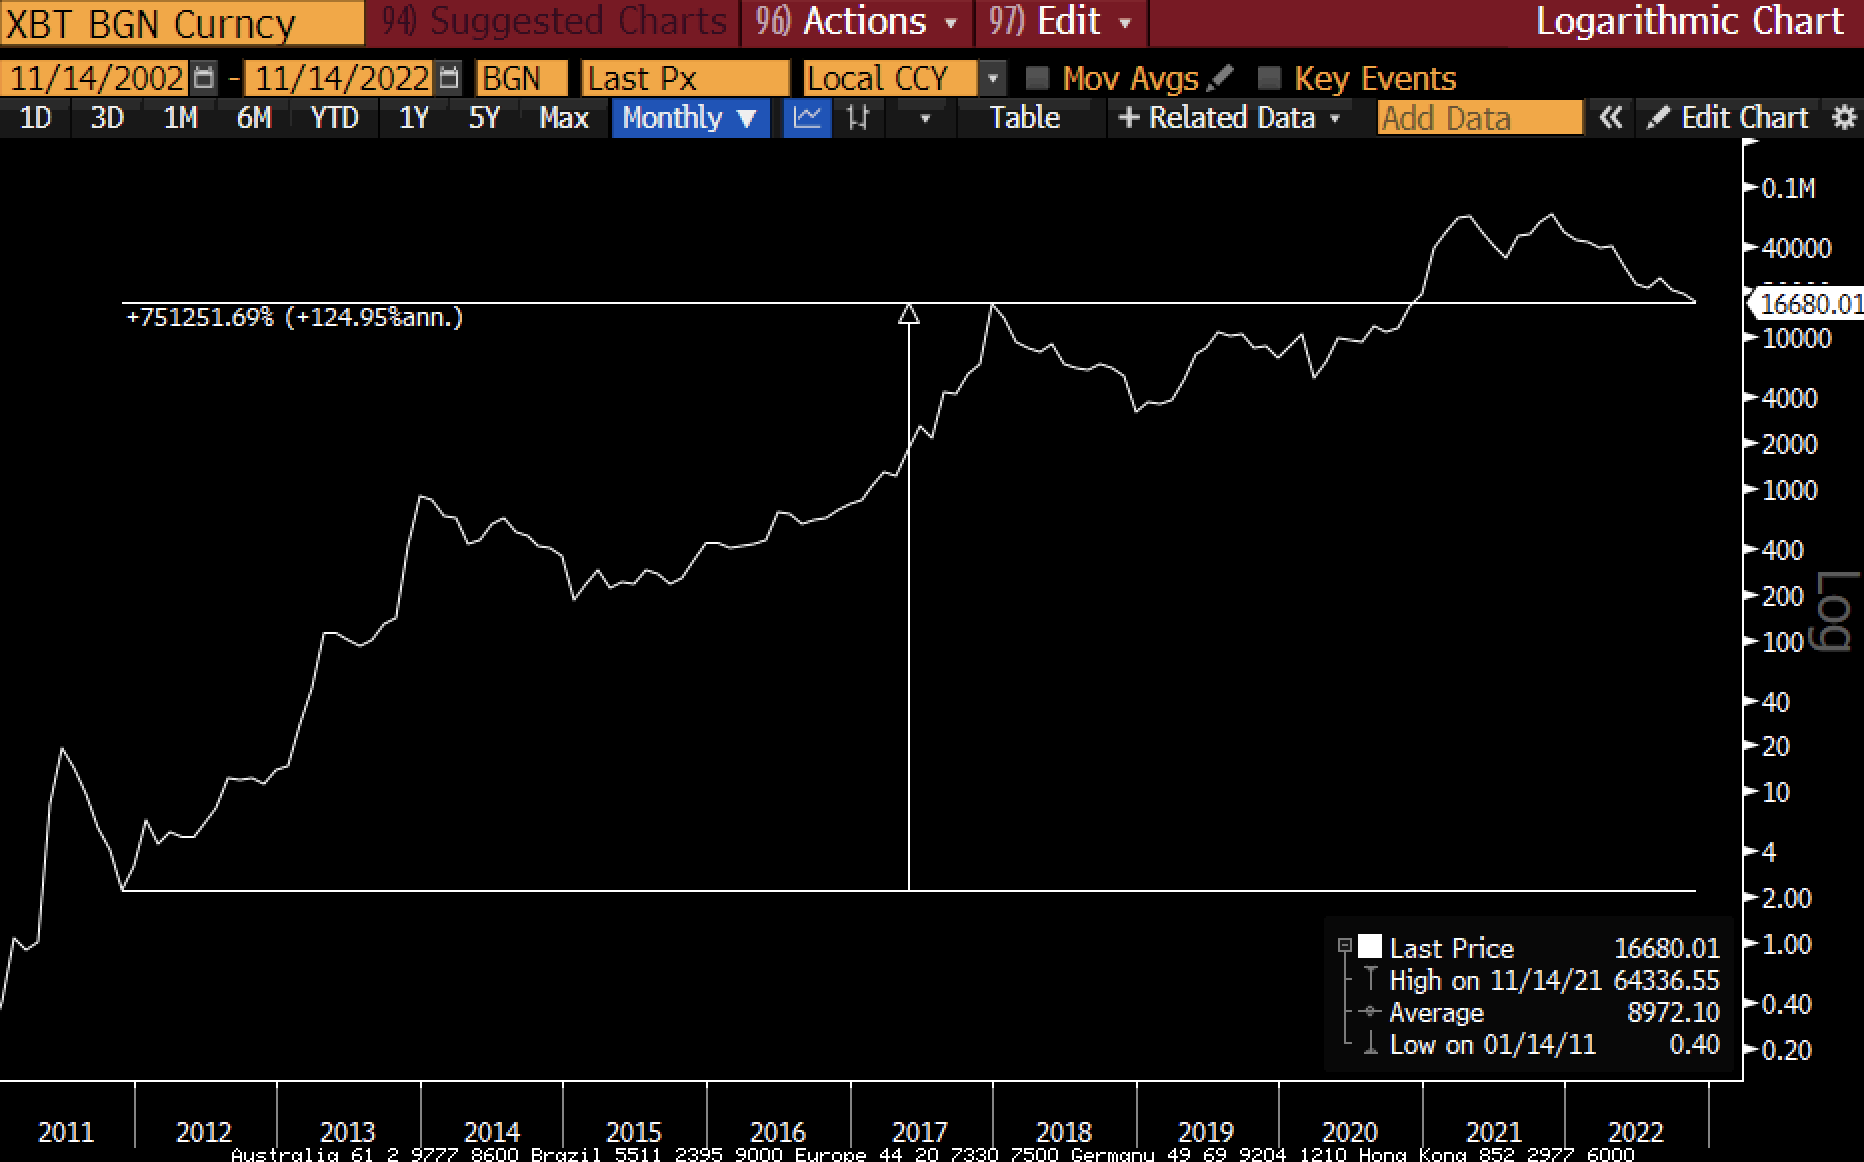The image size is (1864, 1162).
Task: Select the 1M time range
Action: point(180,118)
